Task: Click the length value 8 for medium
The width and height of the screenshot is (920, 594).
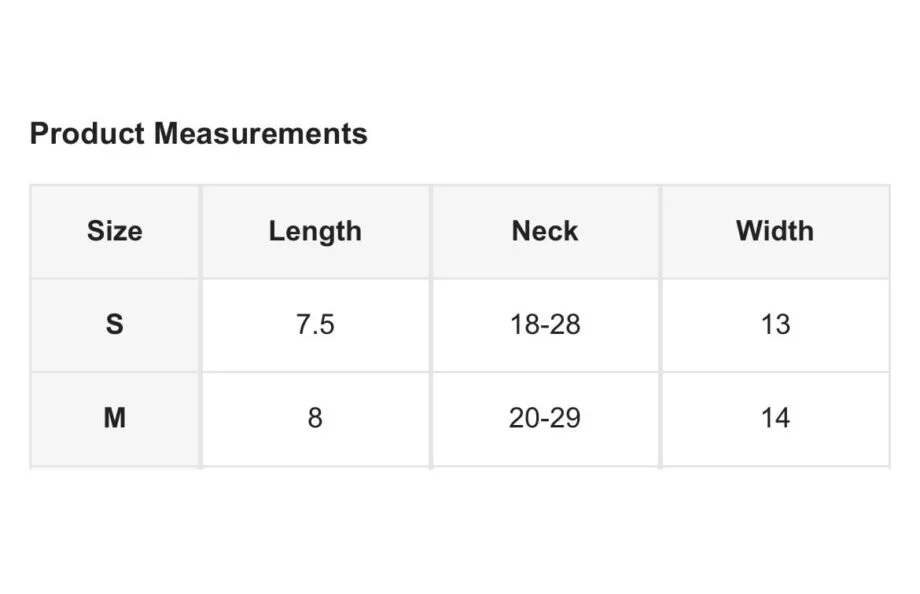Action: pyautogui.click(x=315, y=418)
